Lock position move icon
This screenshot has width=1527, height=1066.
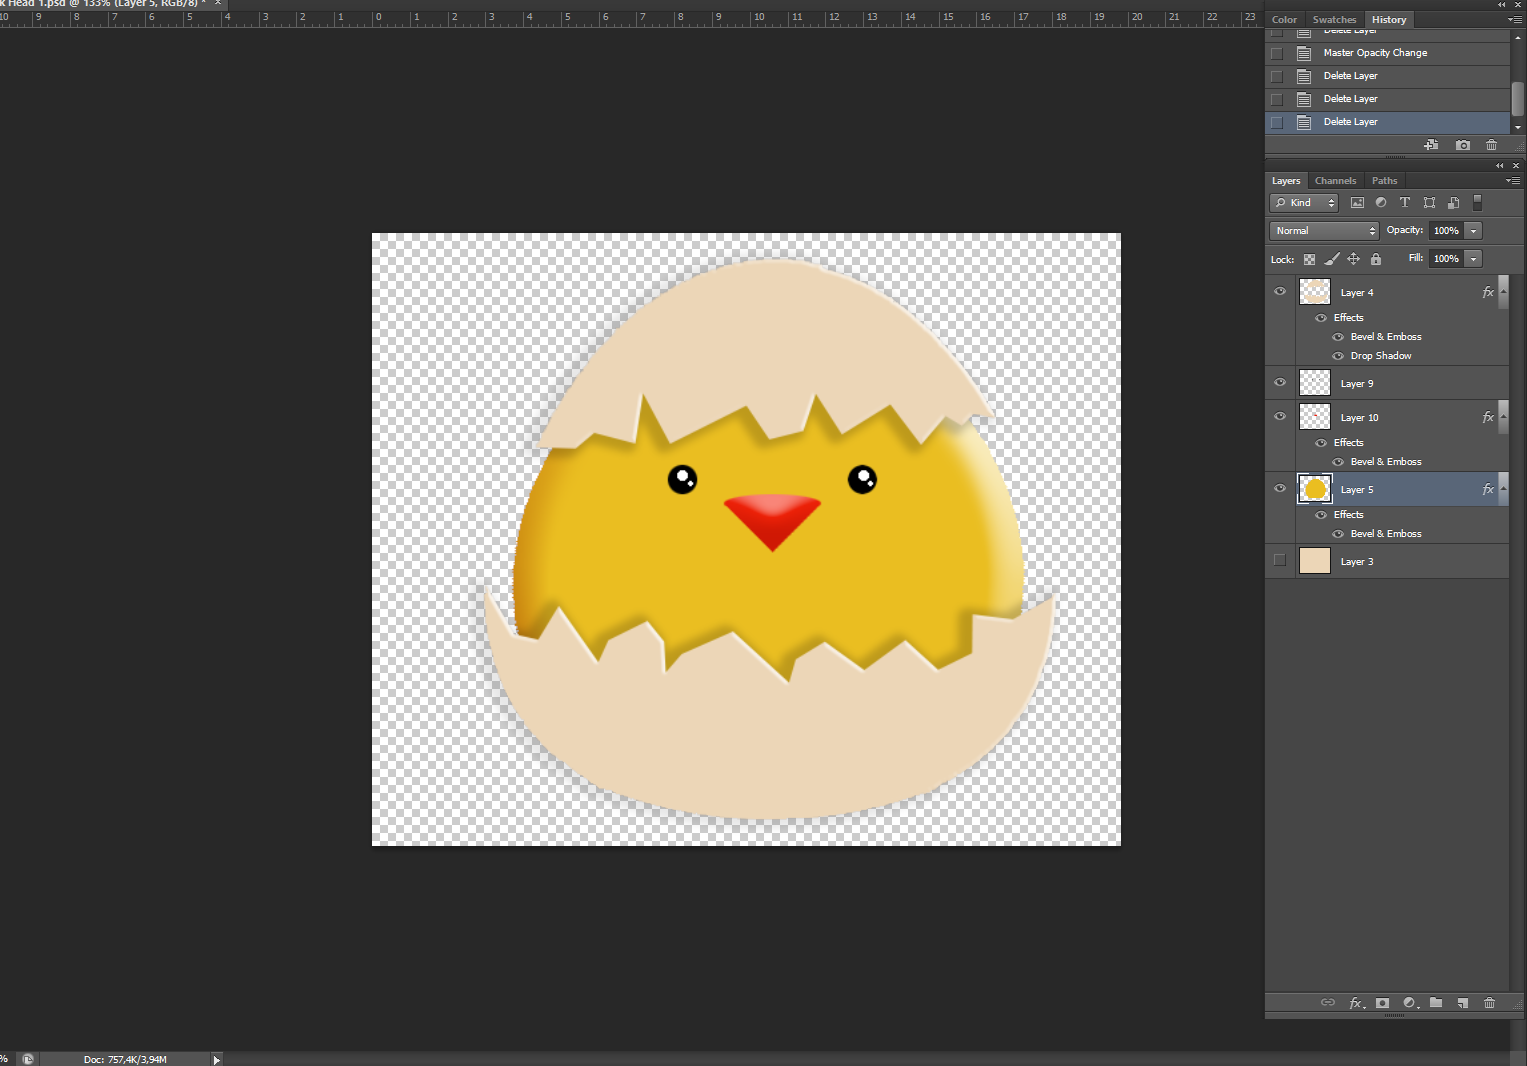click(x=1353, y=259)
